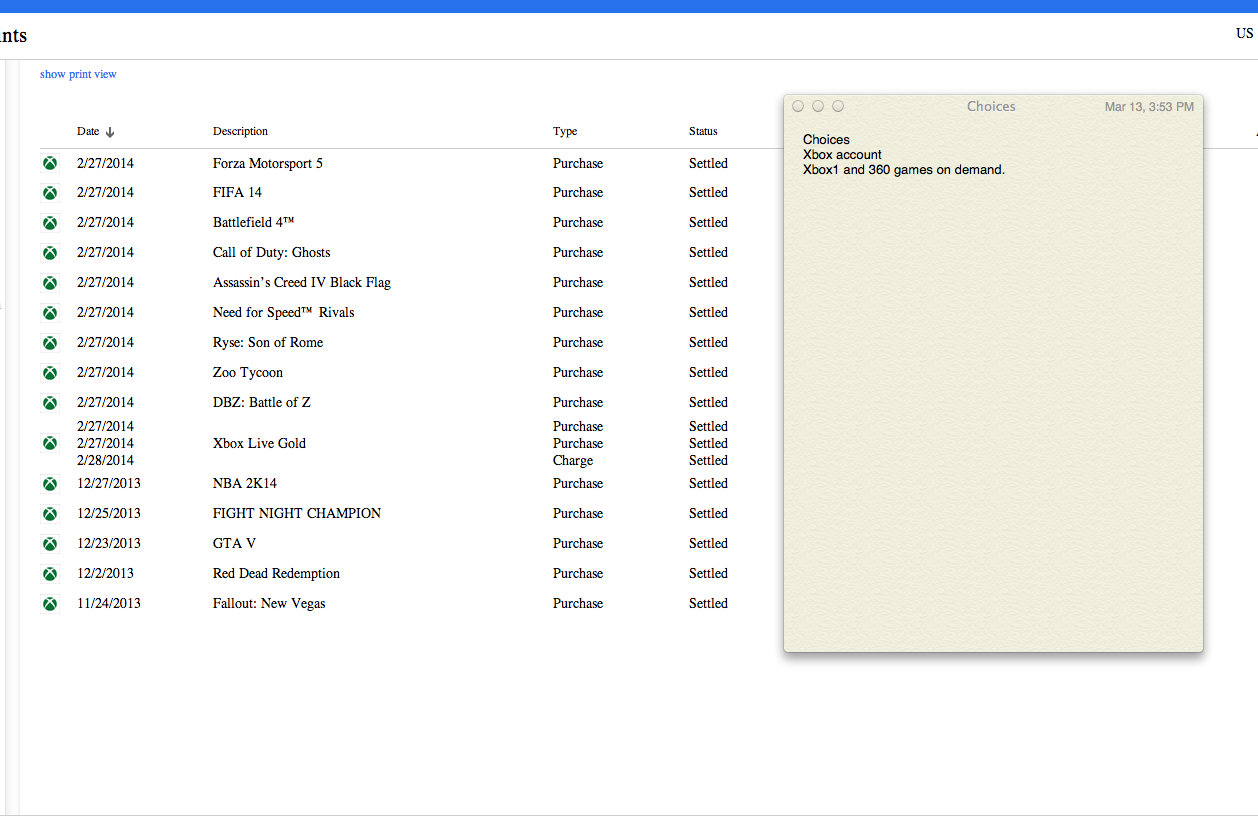Image resolution: width=1258 pixels, height=821 pixels.
Task: Select GTA V description
Action: tap(234, 543)
